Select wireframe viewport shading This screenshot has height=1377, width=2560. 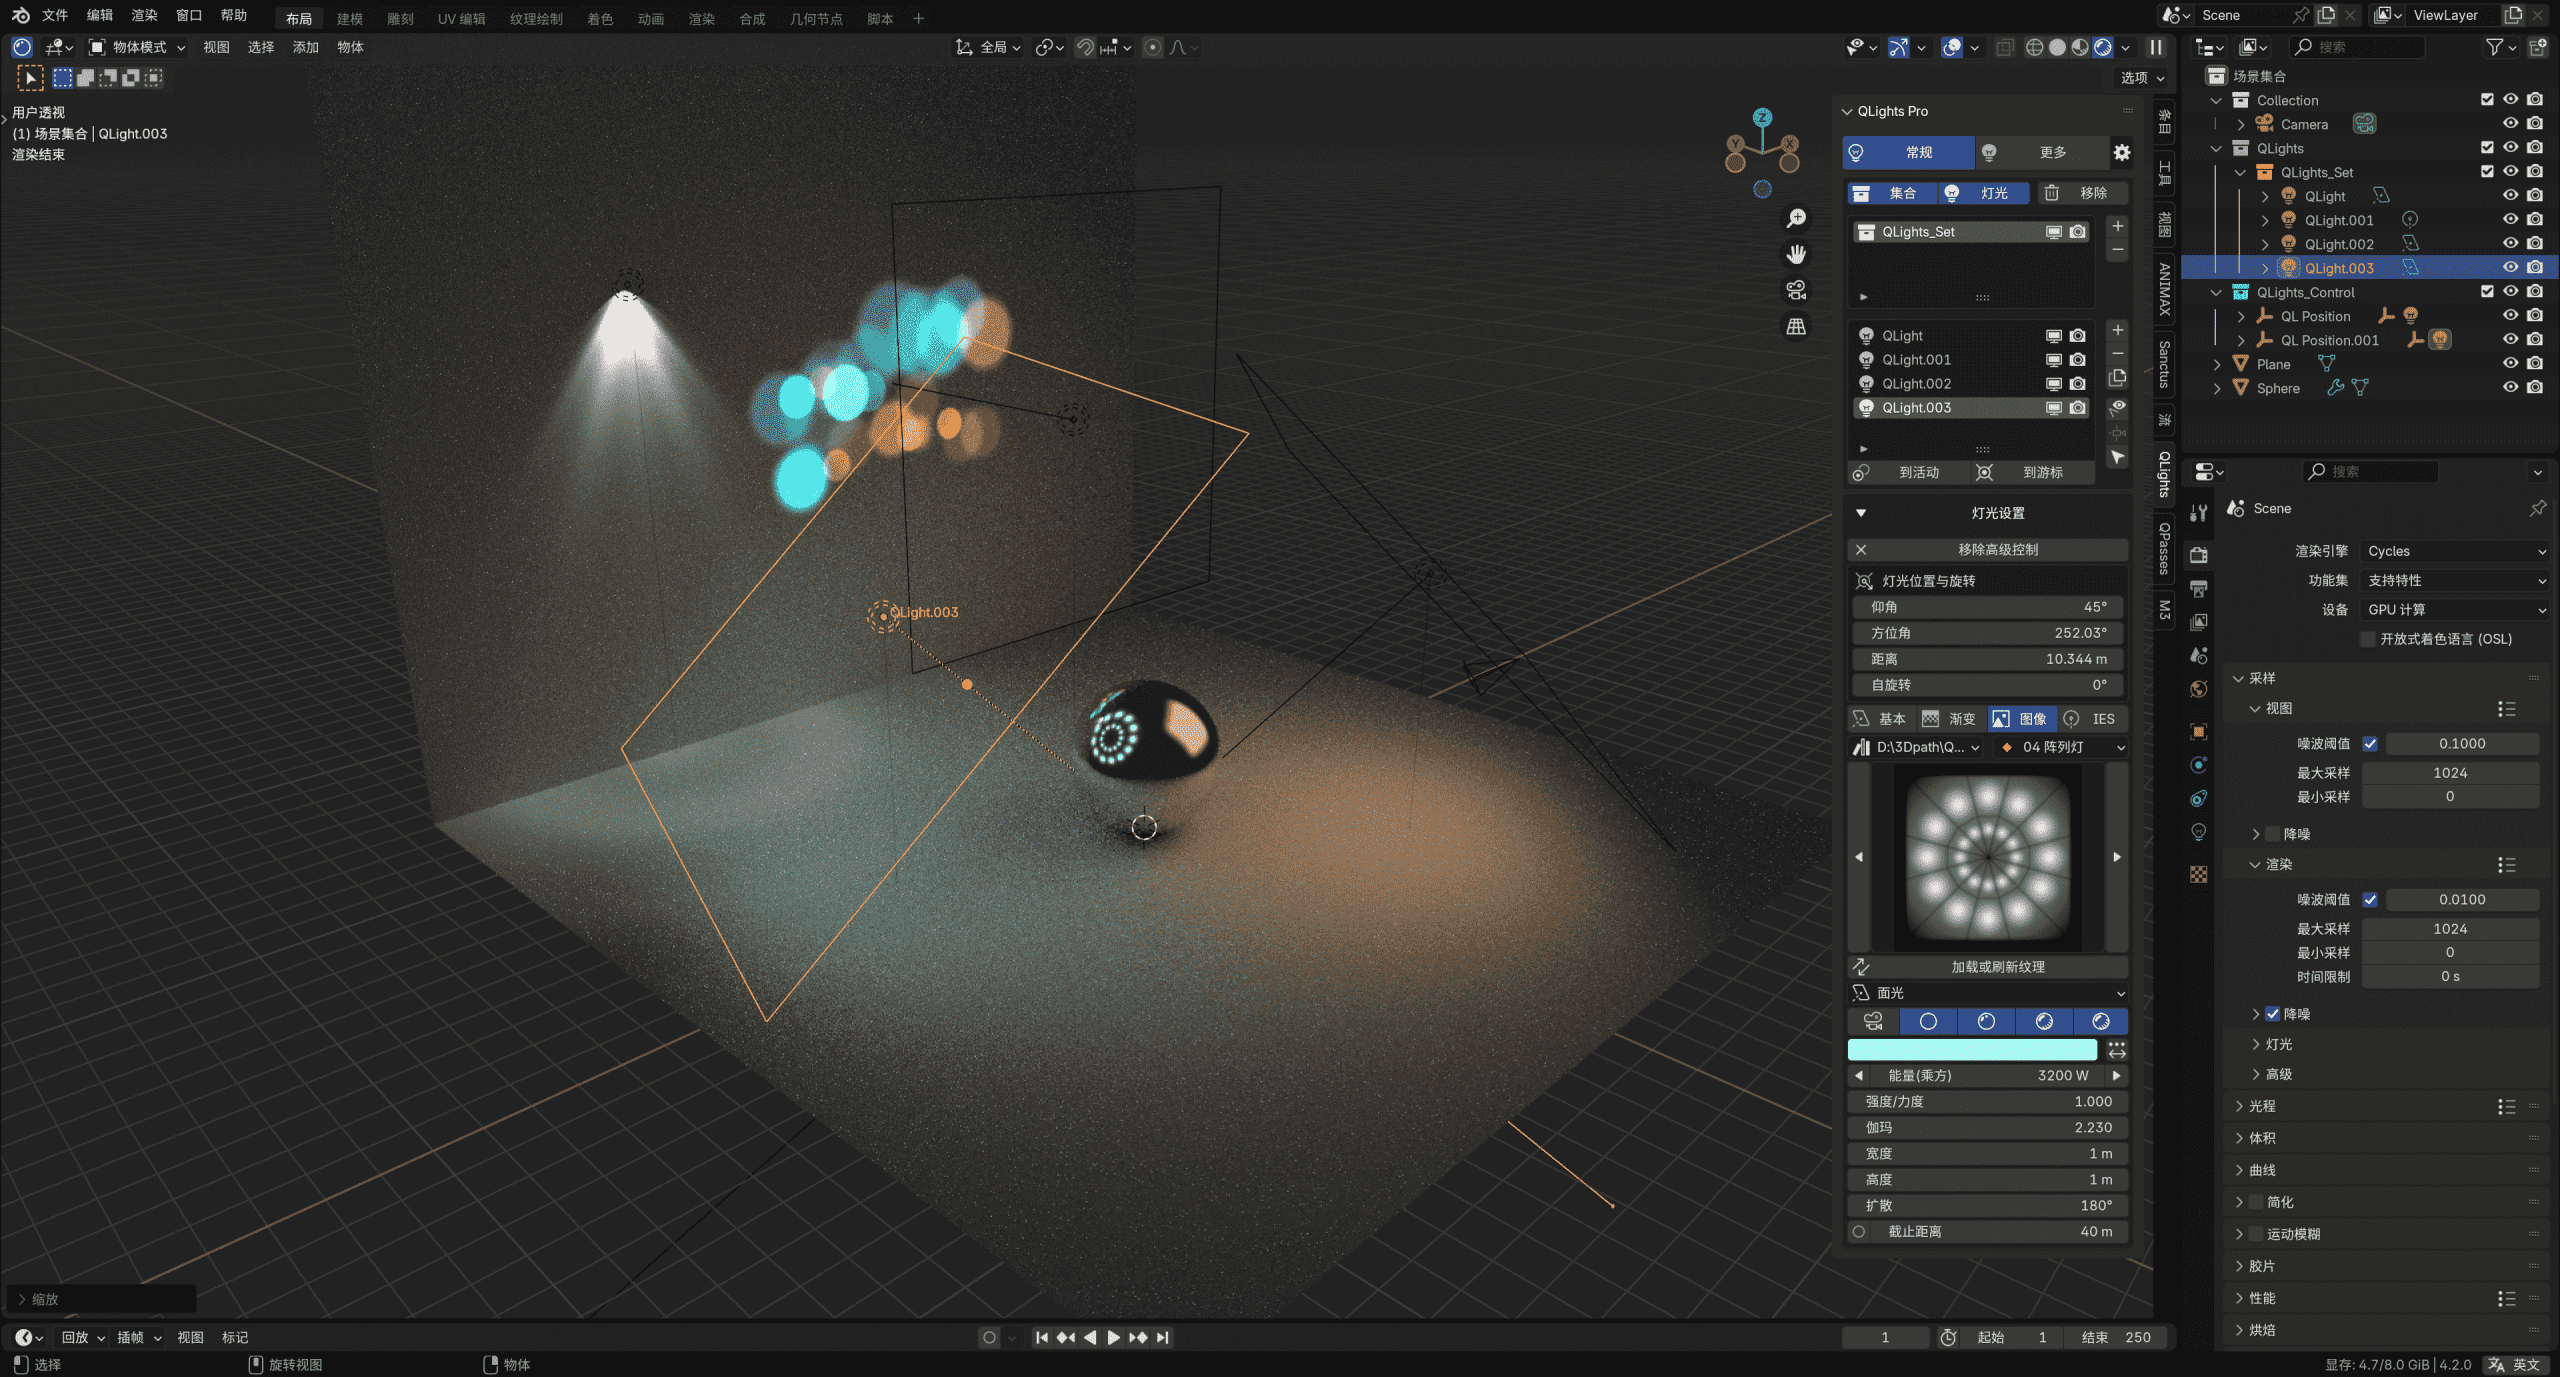pyautogui.click(x=2034, y=47)
